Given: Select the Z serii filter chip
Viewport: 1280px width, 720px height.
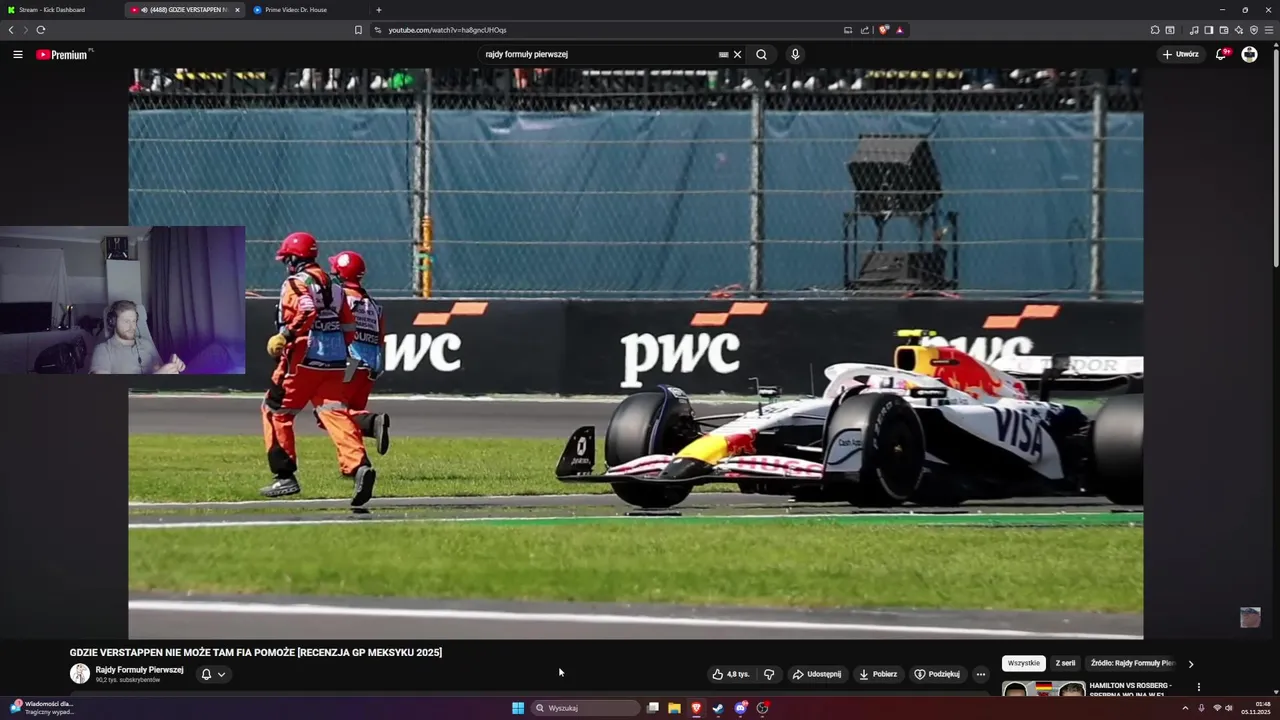Looking at the screenshot, I should point(1066,663).
